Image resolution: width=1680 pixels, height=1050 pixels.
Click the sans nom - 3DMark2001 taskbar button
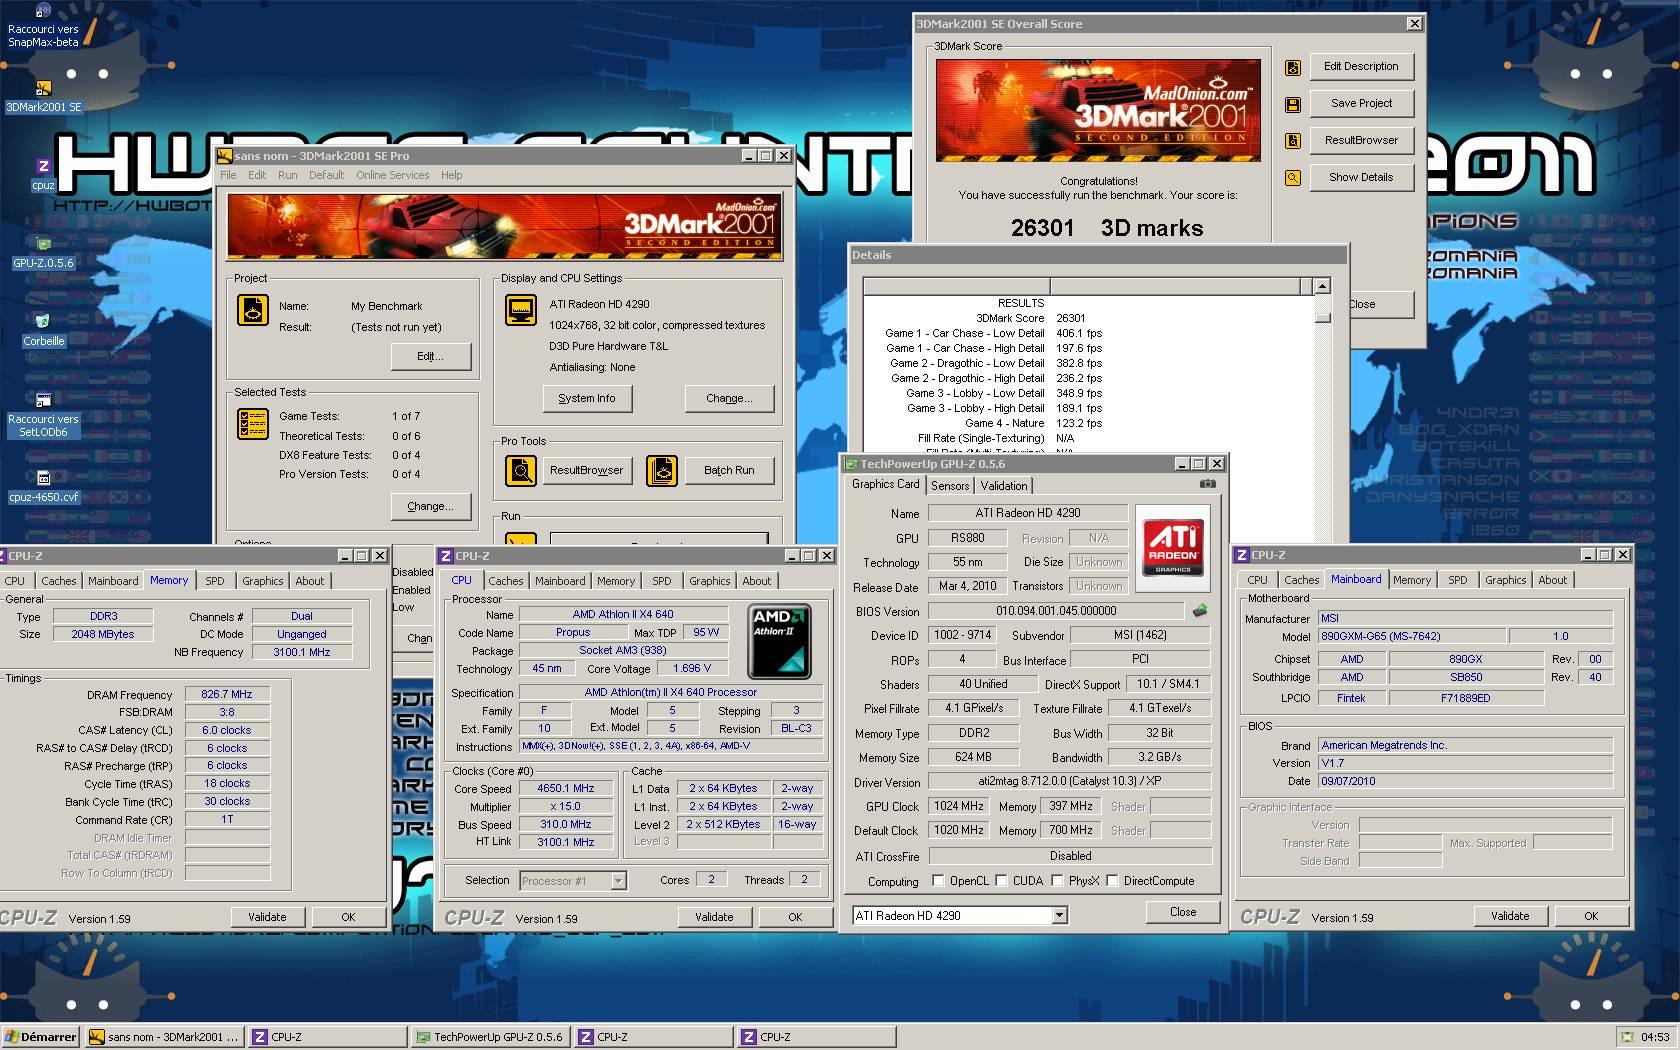tap(165, 1037)
